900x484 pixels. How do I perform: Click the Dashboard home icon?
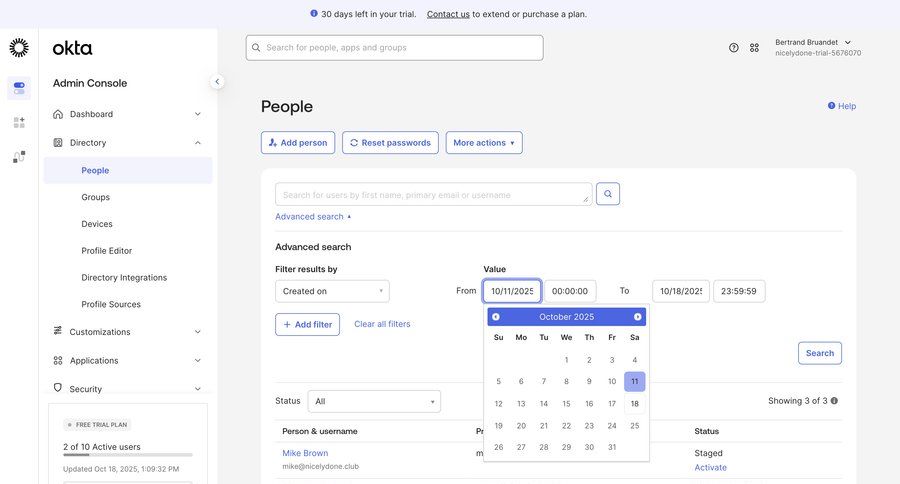click(58, 114)
